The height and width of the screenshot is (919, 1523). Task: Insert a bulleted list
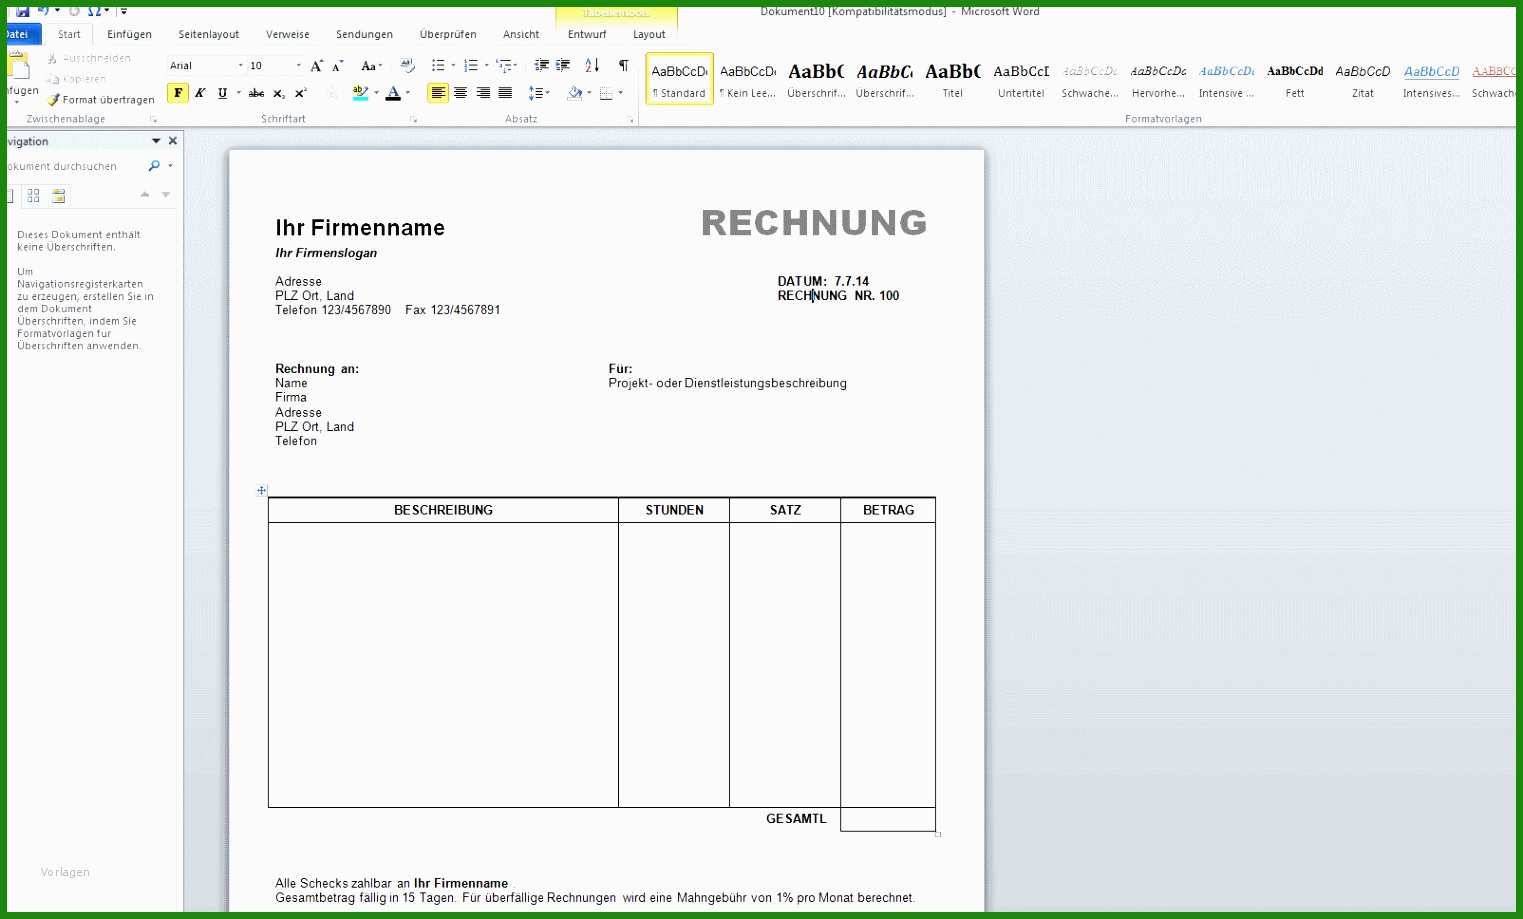point(438,66)
